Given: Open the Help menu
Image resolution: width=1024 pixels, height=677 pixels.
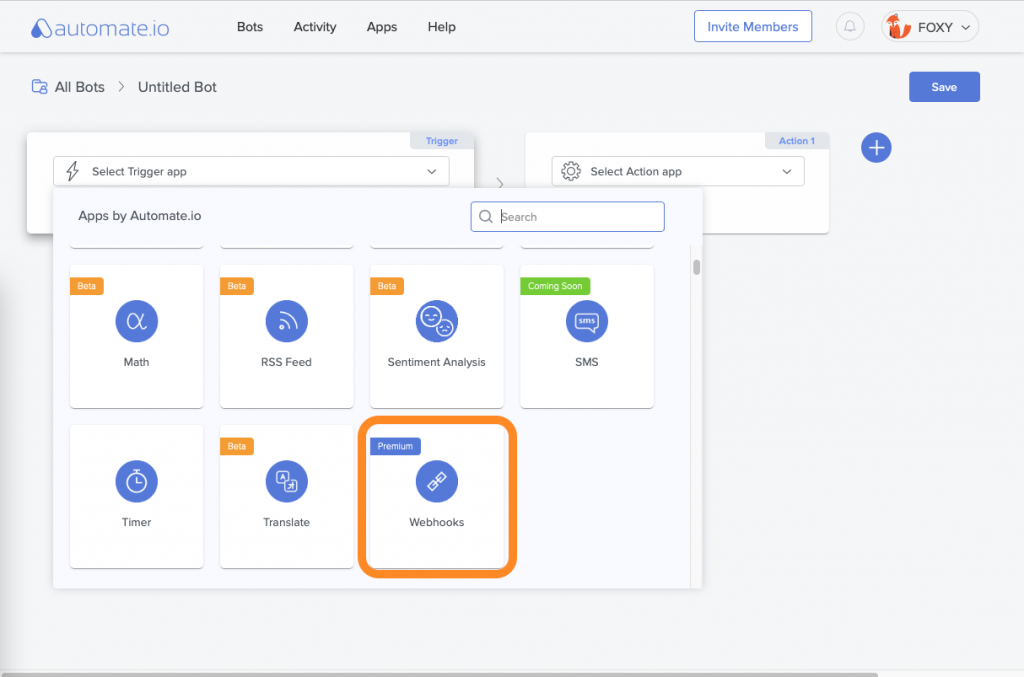Looking at the screenshot, I should (441, 27).
